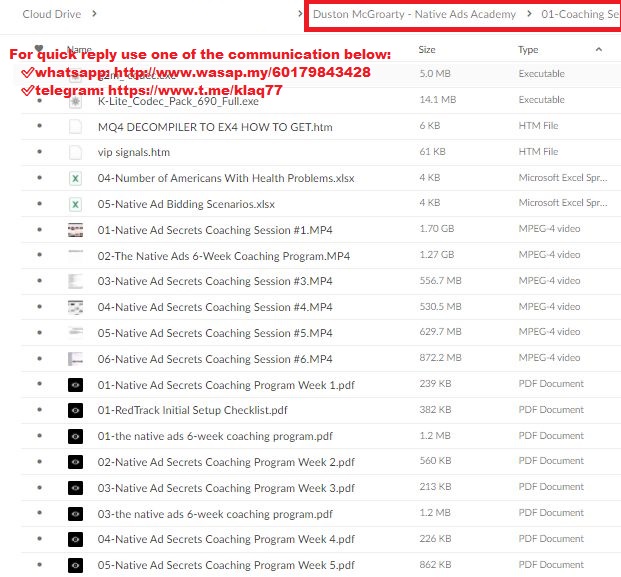621x577 pixels.
Task: Click PDF icon of Coaching Program Week 3.pdf
Action: pyautogui.click(x=75, y=488)
